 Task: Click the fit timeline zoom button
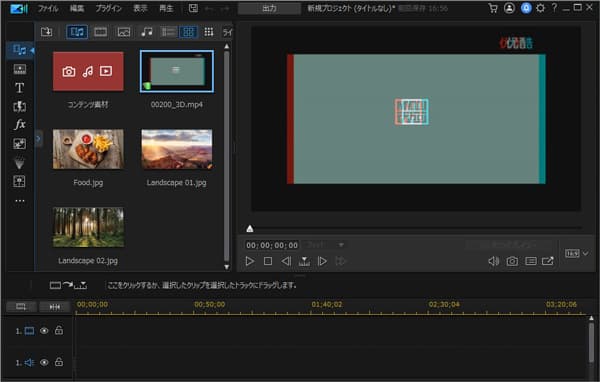pyautogui.click(x=55, y=307)
